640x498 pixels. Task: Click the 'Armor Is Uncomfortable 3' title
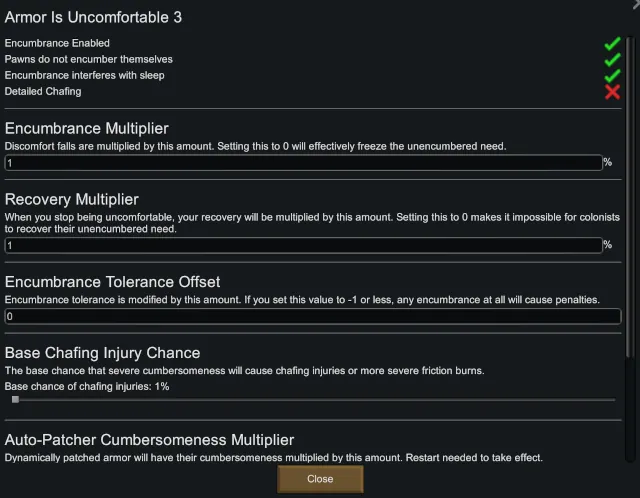pos(94,17)
